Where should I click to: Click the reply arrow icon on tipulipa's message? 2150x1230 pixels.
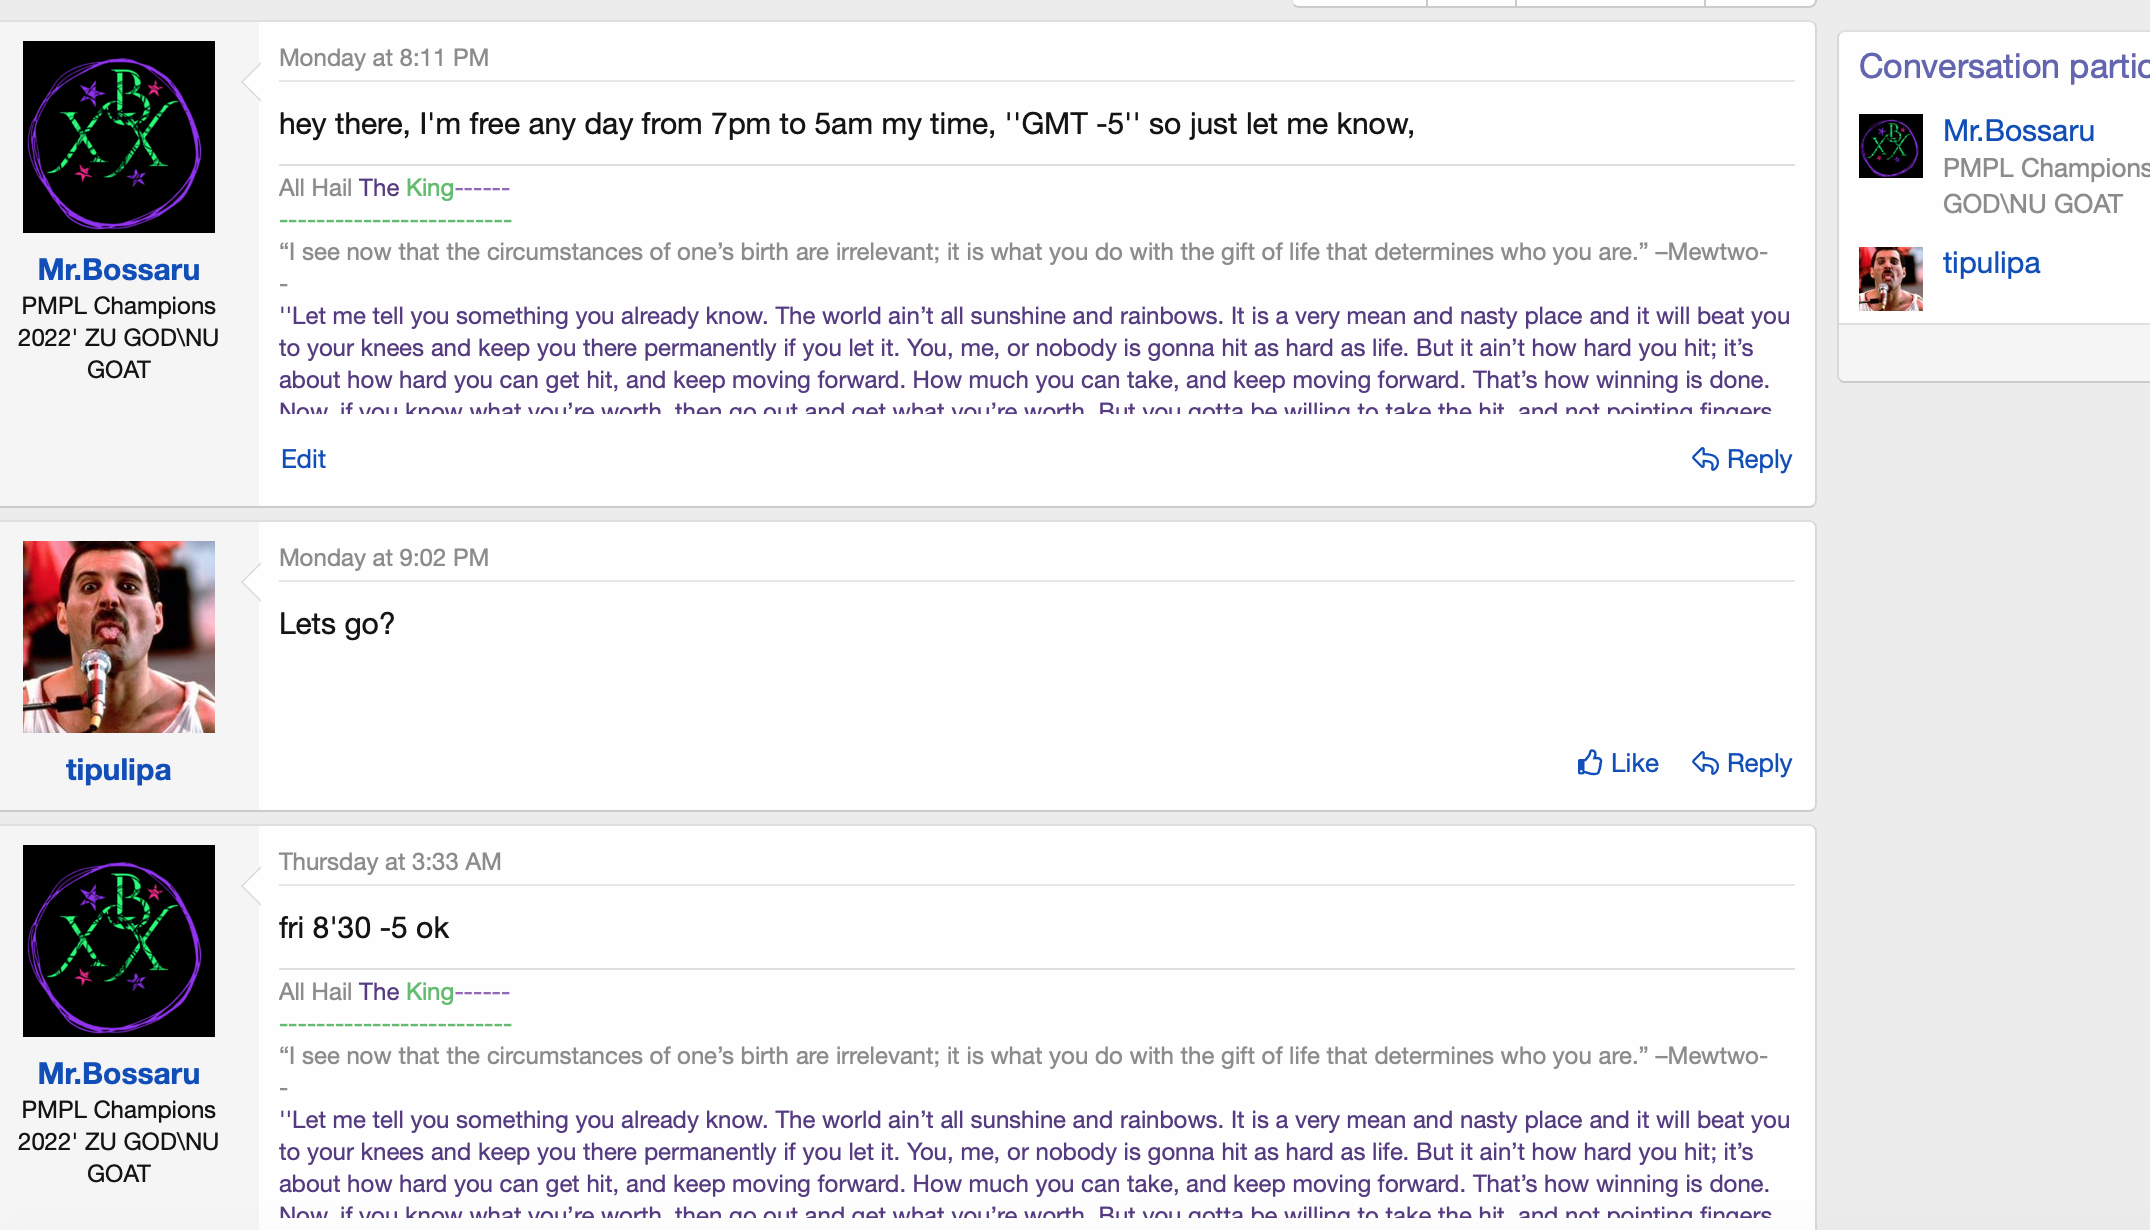pos(1705,763)
